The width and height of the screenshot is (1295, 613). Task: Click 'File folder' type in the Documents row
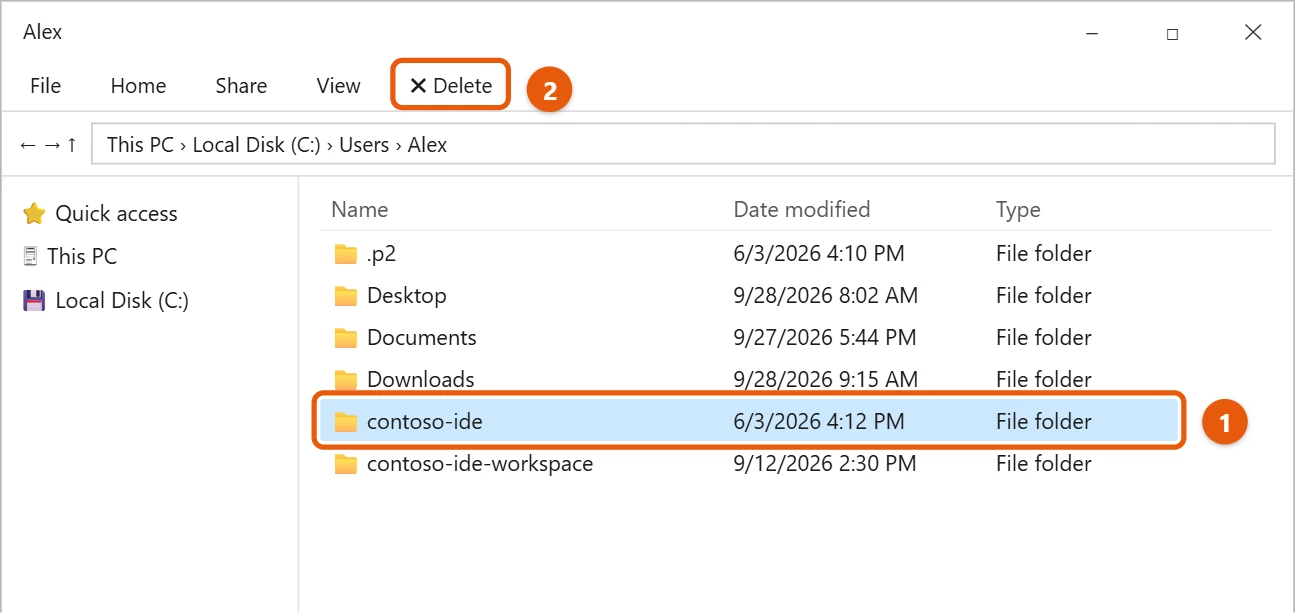point(1044,338)
